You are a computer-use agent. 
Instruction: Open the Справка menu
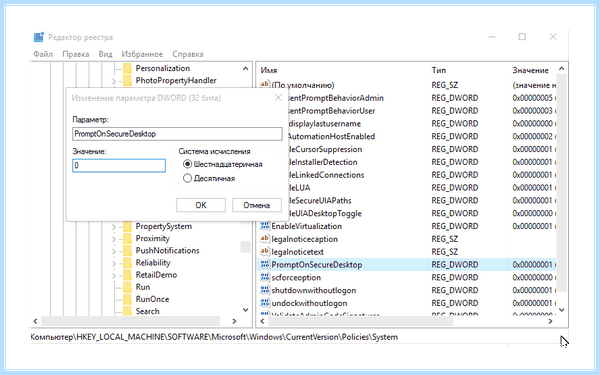coord(188,54)
